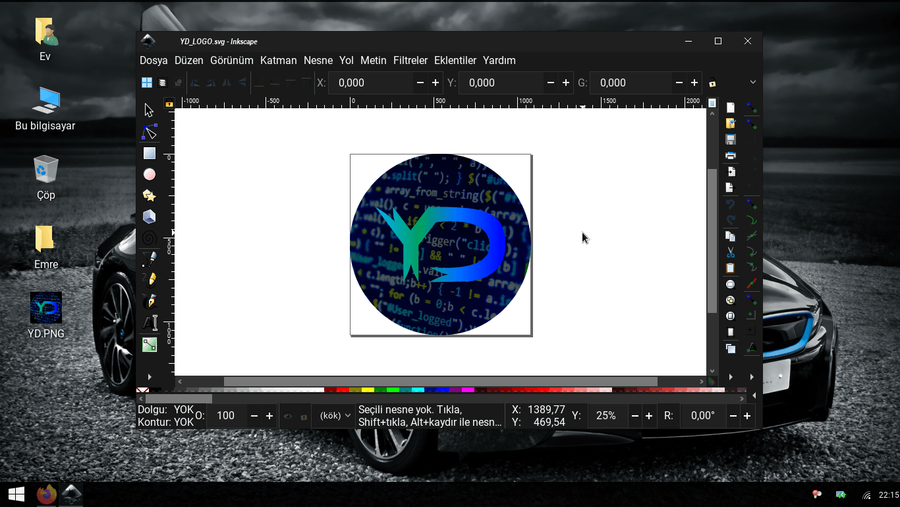Toggle the width-height ratio lock
This screenshot has width=900, height=507.
point(712,83)
